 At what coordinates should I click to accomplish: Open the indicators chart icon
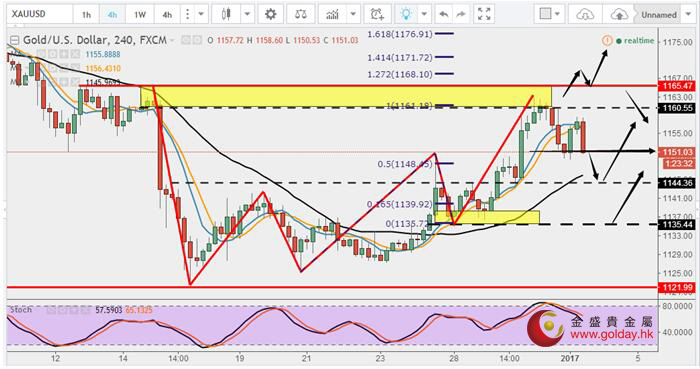pyautogui.click(x=332, y=14)
